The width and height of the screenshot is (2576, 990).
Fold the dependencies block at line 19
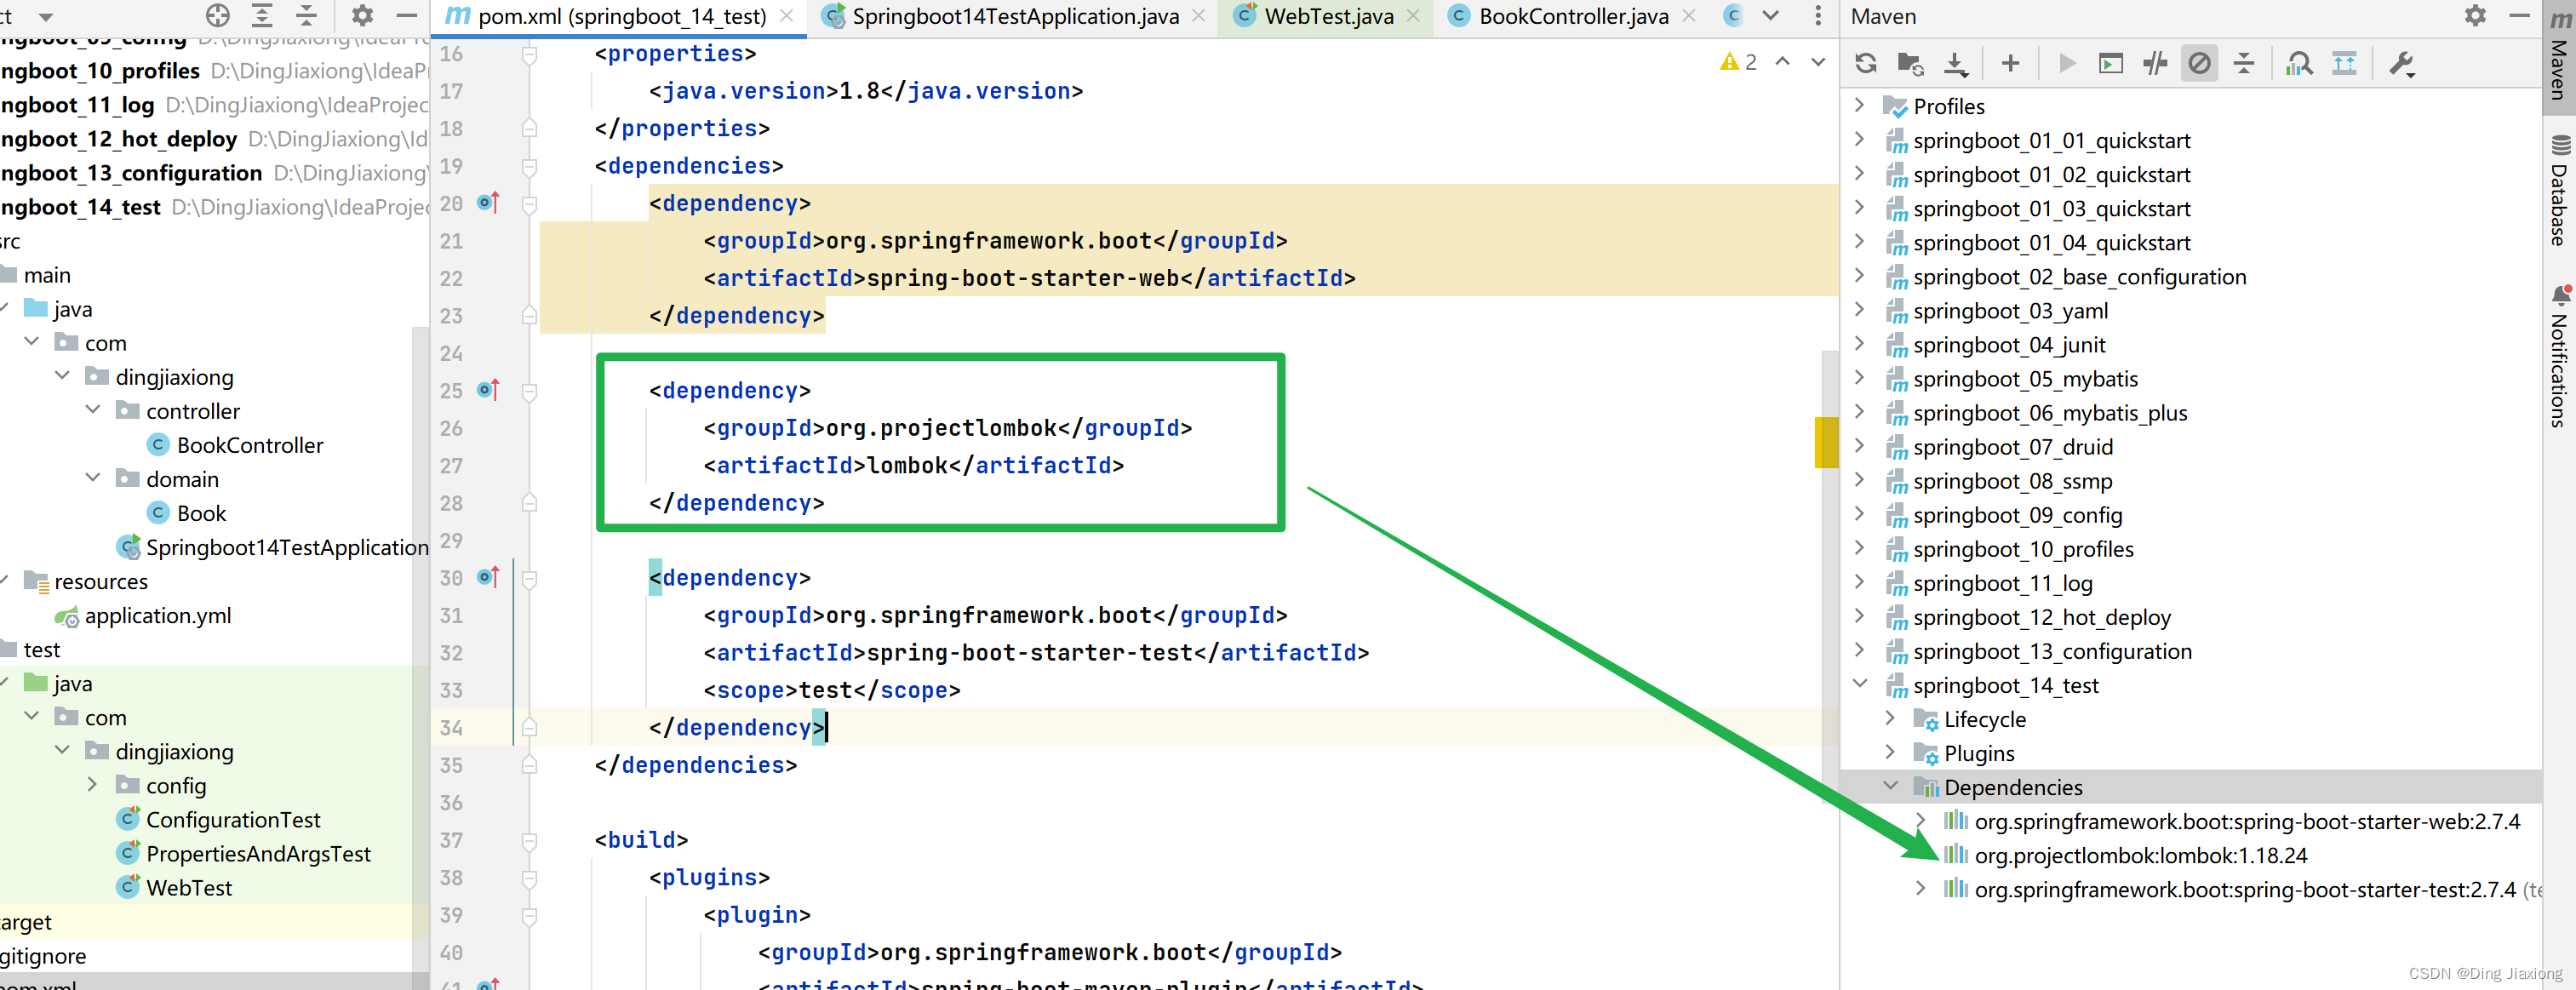(x=530, y=166)
